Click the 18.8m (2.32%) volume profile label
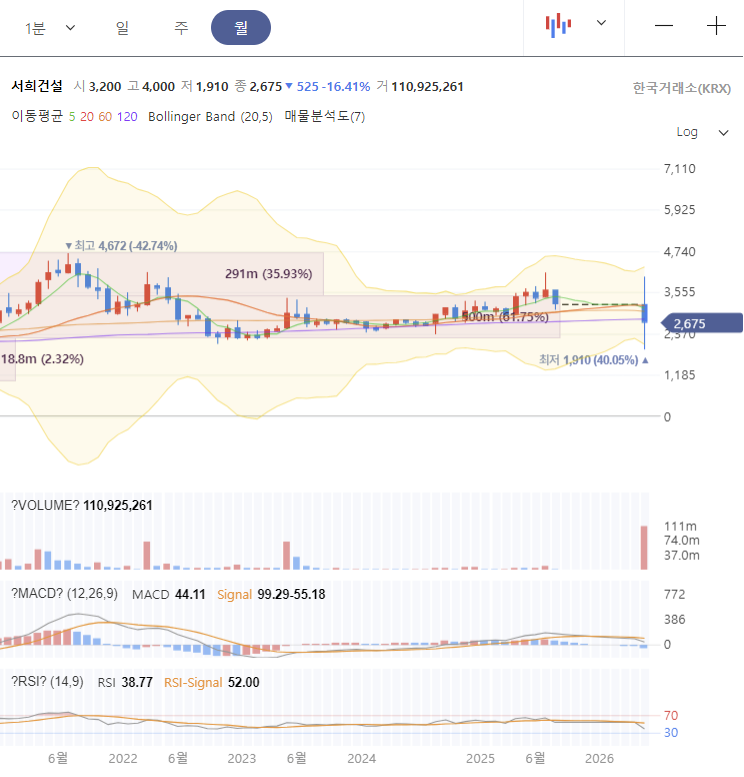This screenshot has width=744, height=777. (42, 359)
